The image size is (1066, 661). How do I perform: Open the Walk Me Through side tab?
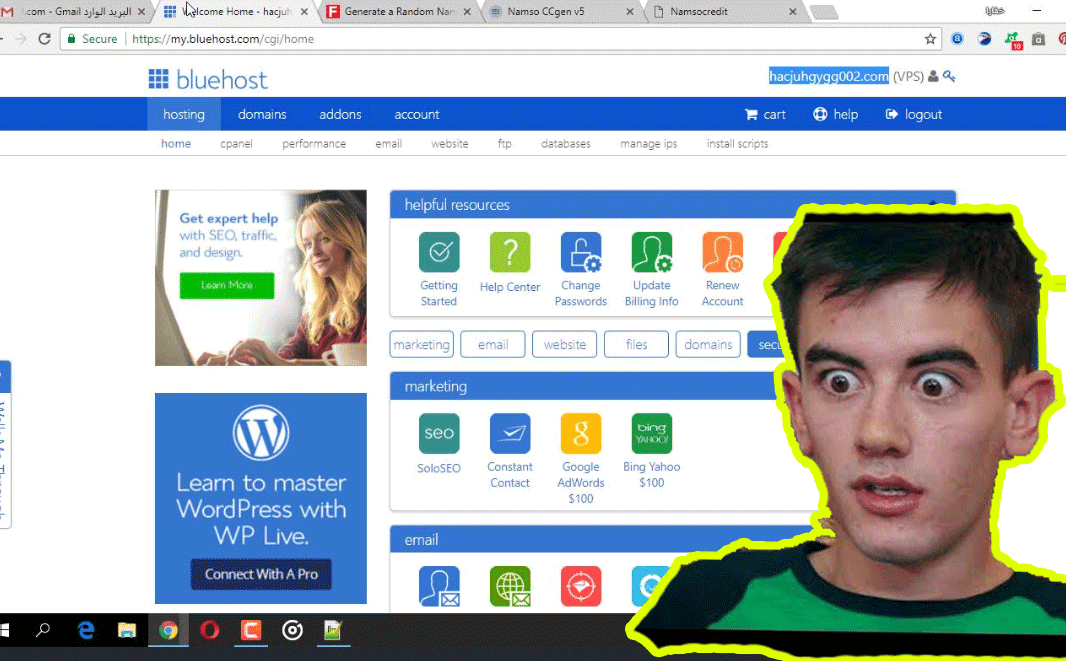coord(3,444)
